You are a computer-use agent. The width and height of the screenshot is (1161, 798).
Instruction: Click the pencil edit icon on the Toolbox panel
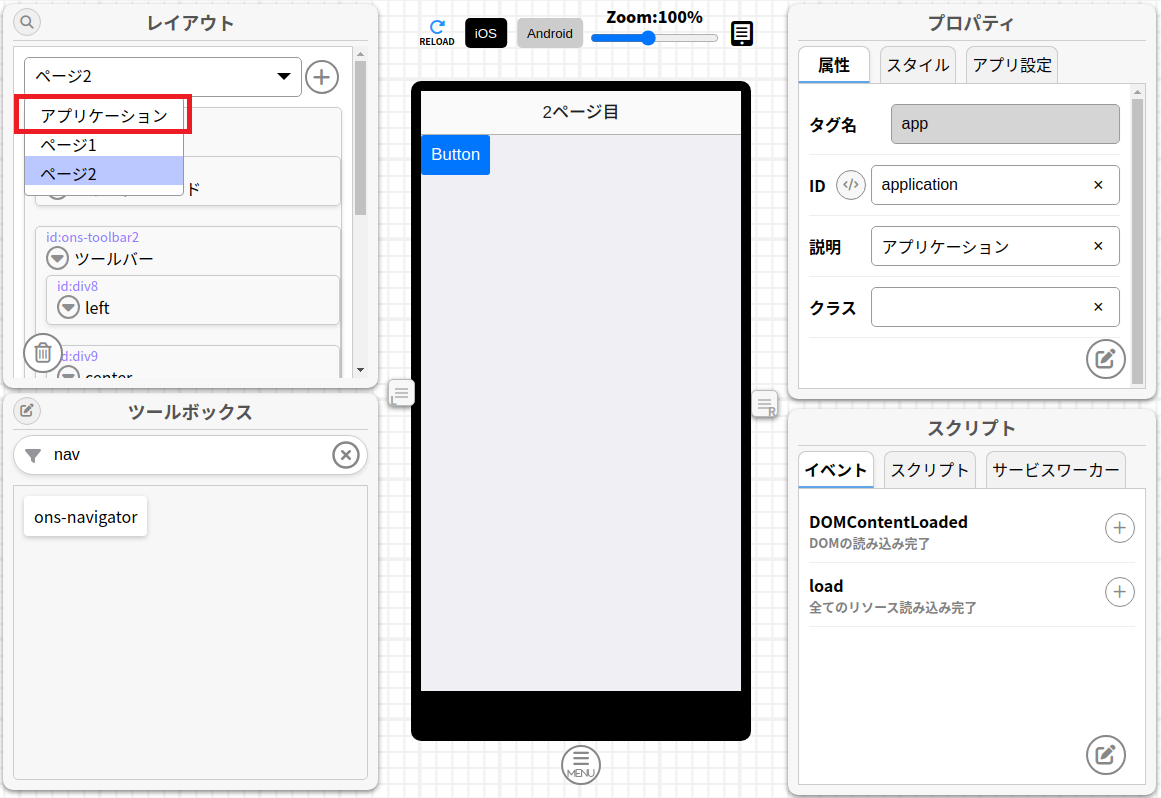tap(27, 411)
